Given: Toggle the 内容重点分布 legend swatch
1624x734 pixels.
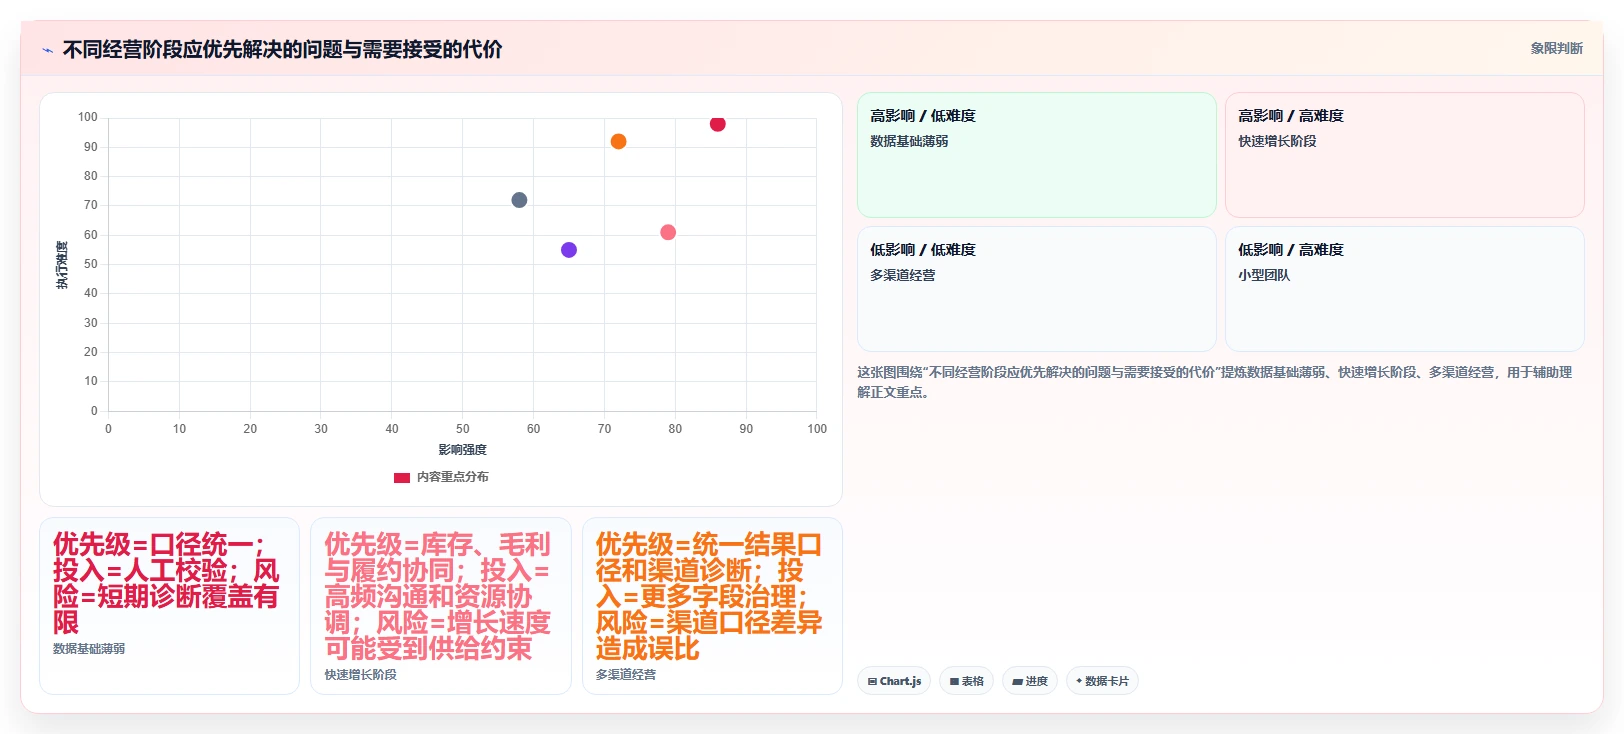Looking at the screenshot, I should click(x=402, y=477).
